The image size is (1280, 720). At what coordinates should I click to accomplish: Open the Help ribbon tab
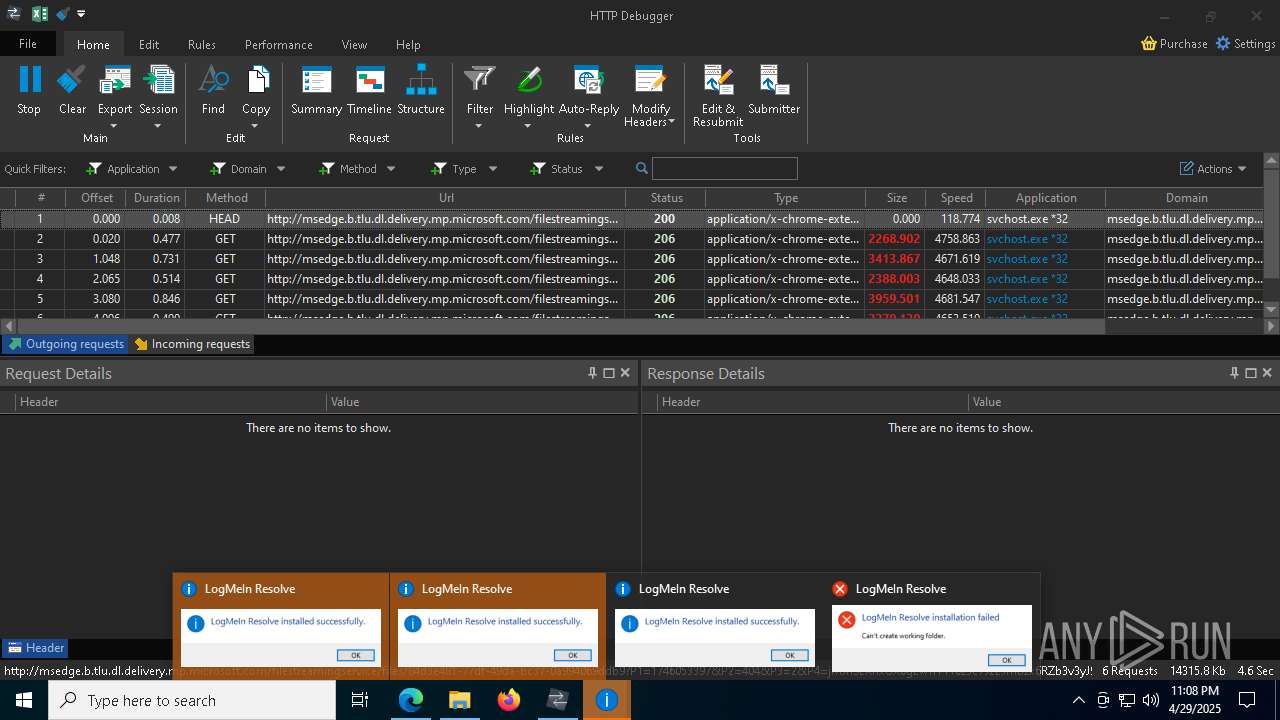pyautogui.click(x=408, y=44)
